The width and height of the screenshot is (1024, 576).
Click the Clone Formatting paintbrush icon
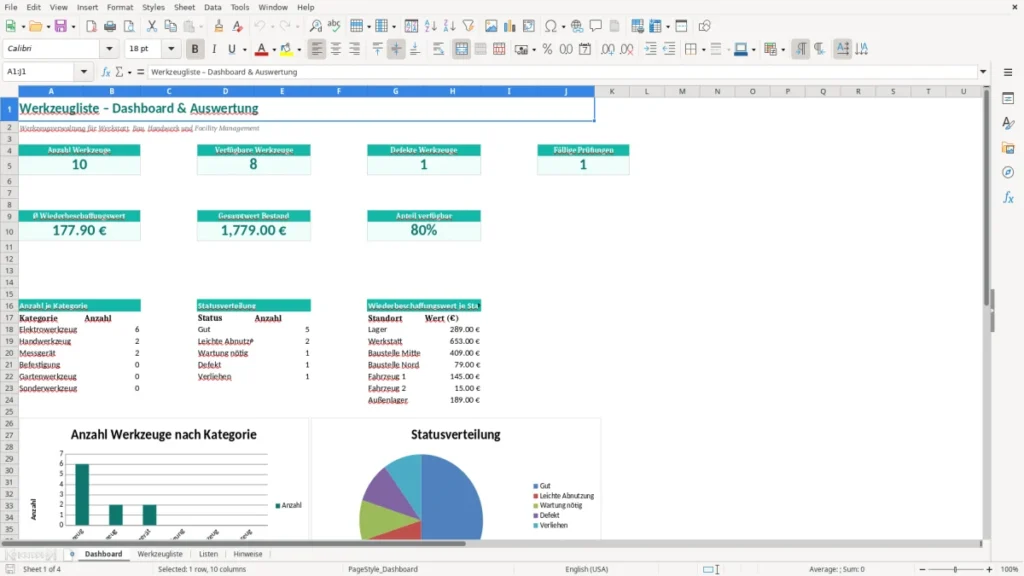point(219,26)
